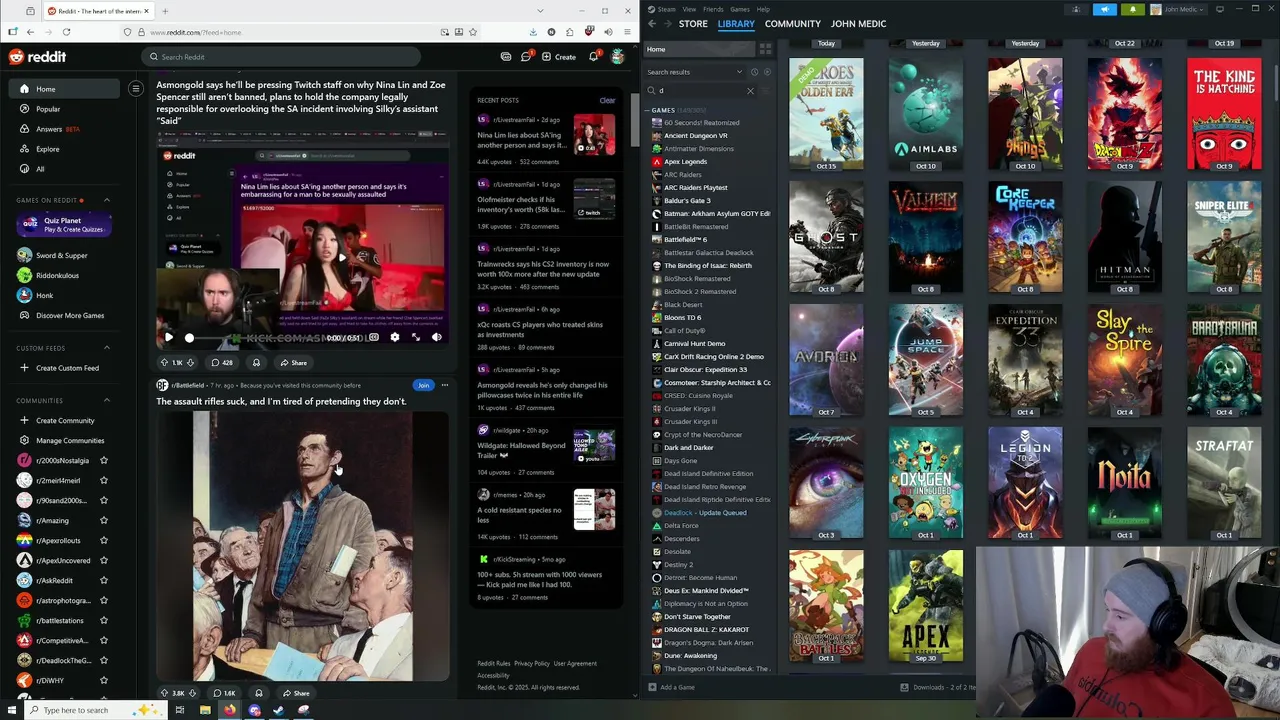The height and width of the screenshot is (720, 1280).
Task: Favorite r/Amazing with star toggle
Action: (x=103, y=520)
